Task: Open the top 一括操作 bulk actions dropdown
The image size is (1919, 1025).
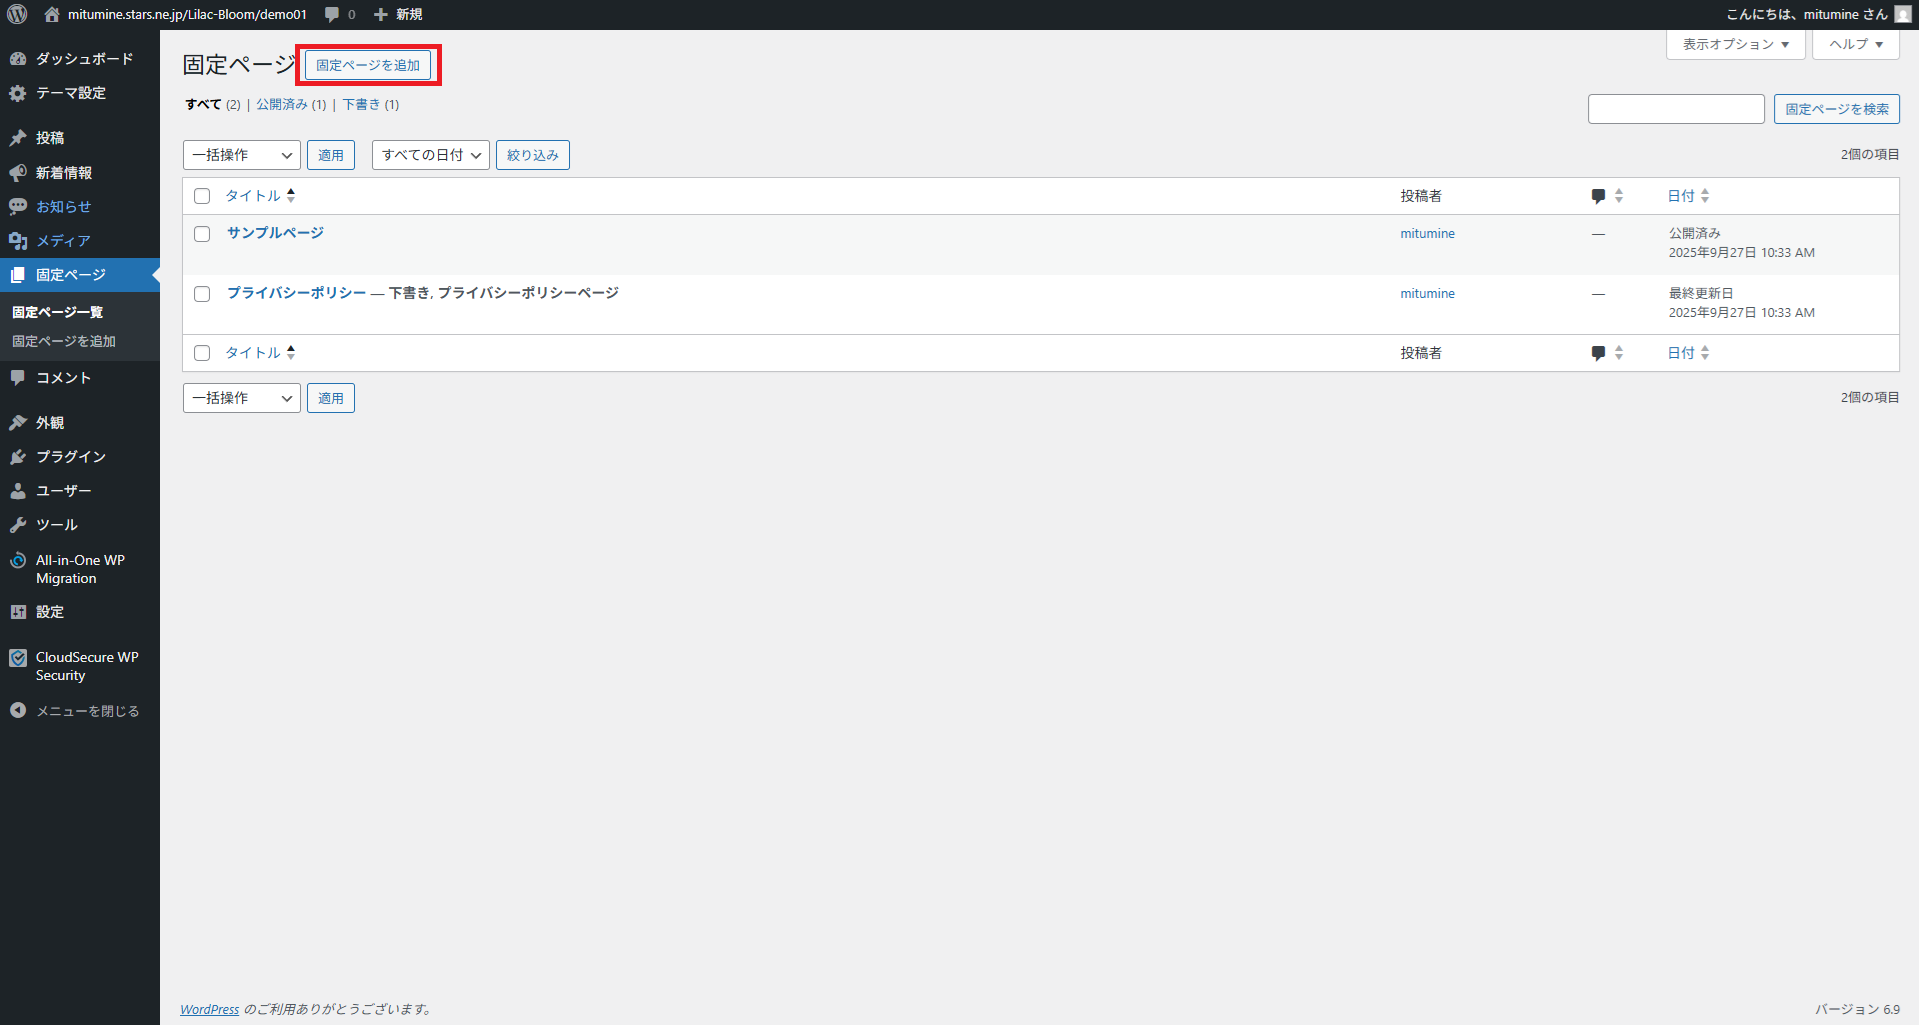Action: [x=241, y=155]
